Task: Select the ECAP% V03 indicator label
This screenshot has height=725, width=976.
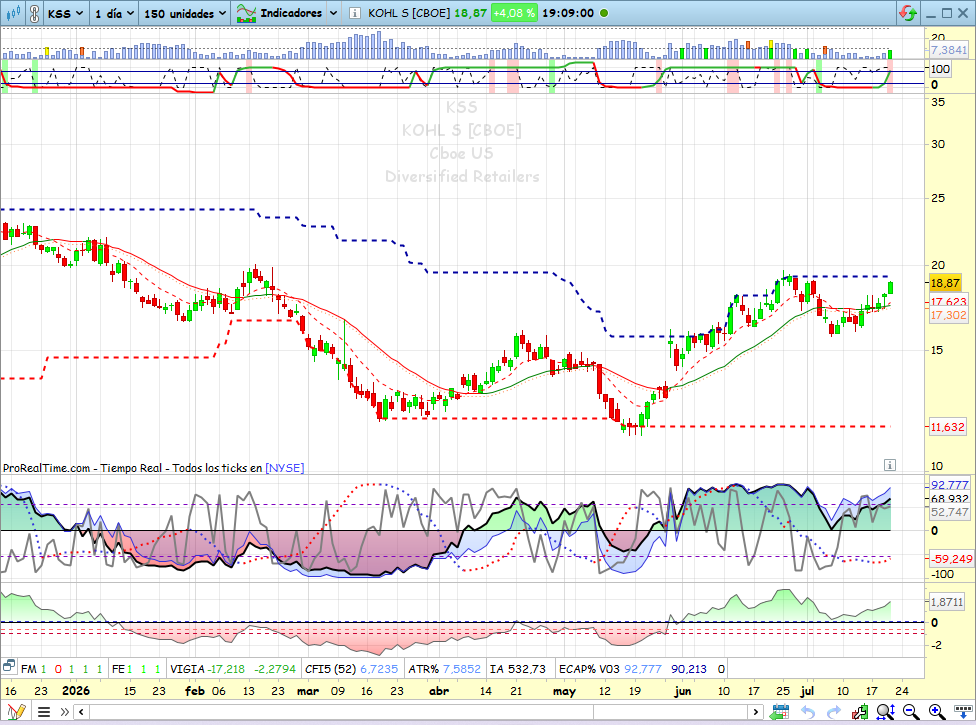Action: (x=589, y=669)
